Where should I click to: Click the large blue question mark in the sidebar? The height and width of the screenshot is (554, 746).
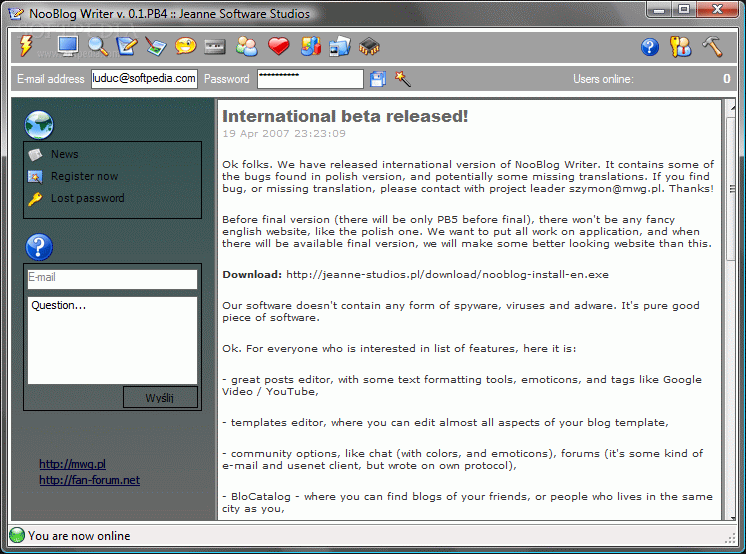coord(39,247)
